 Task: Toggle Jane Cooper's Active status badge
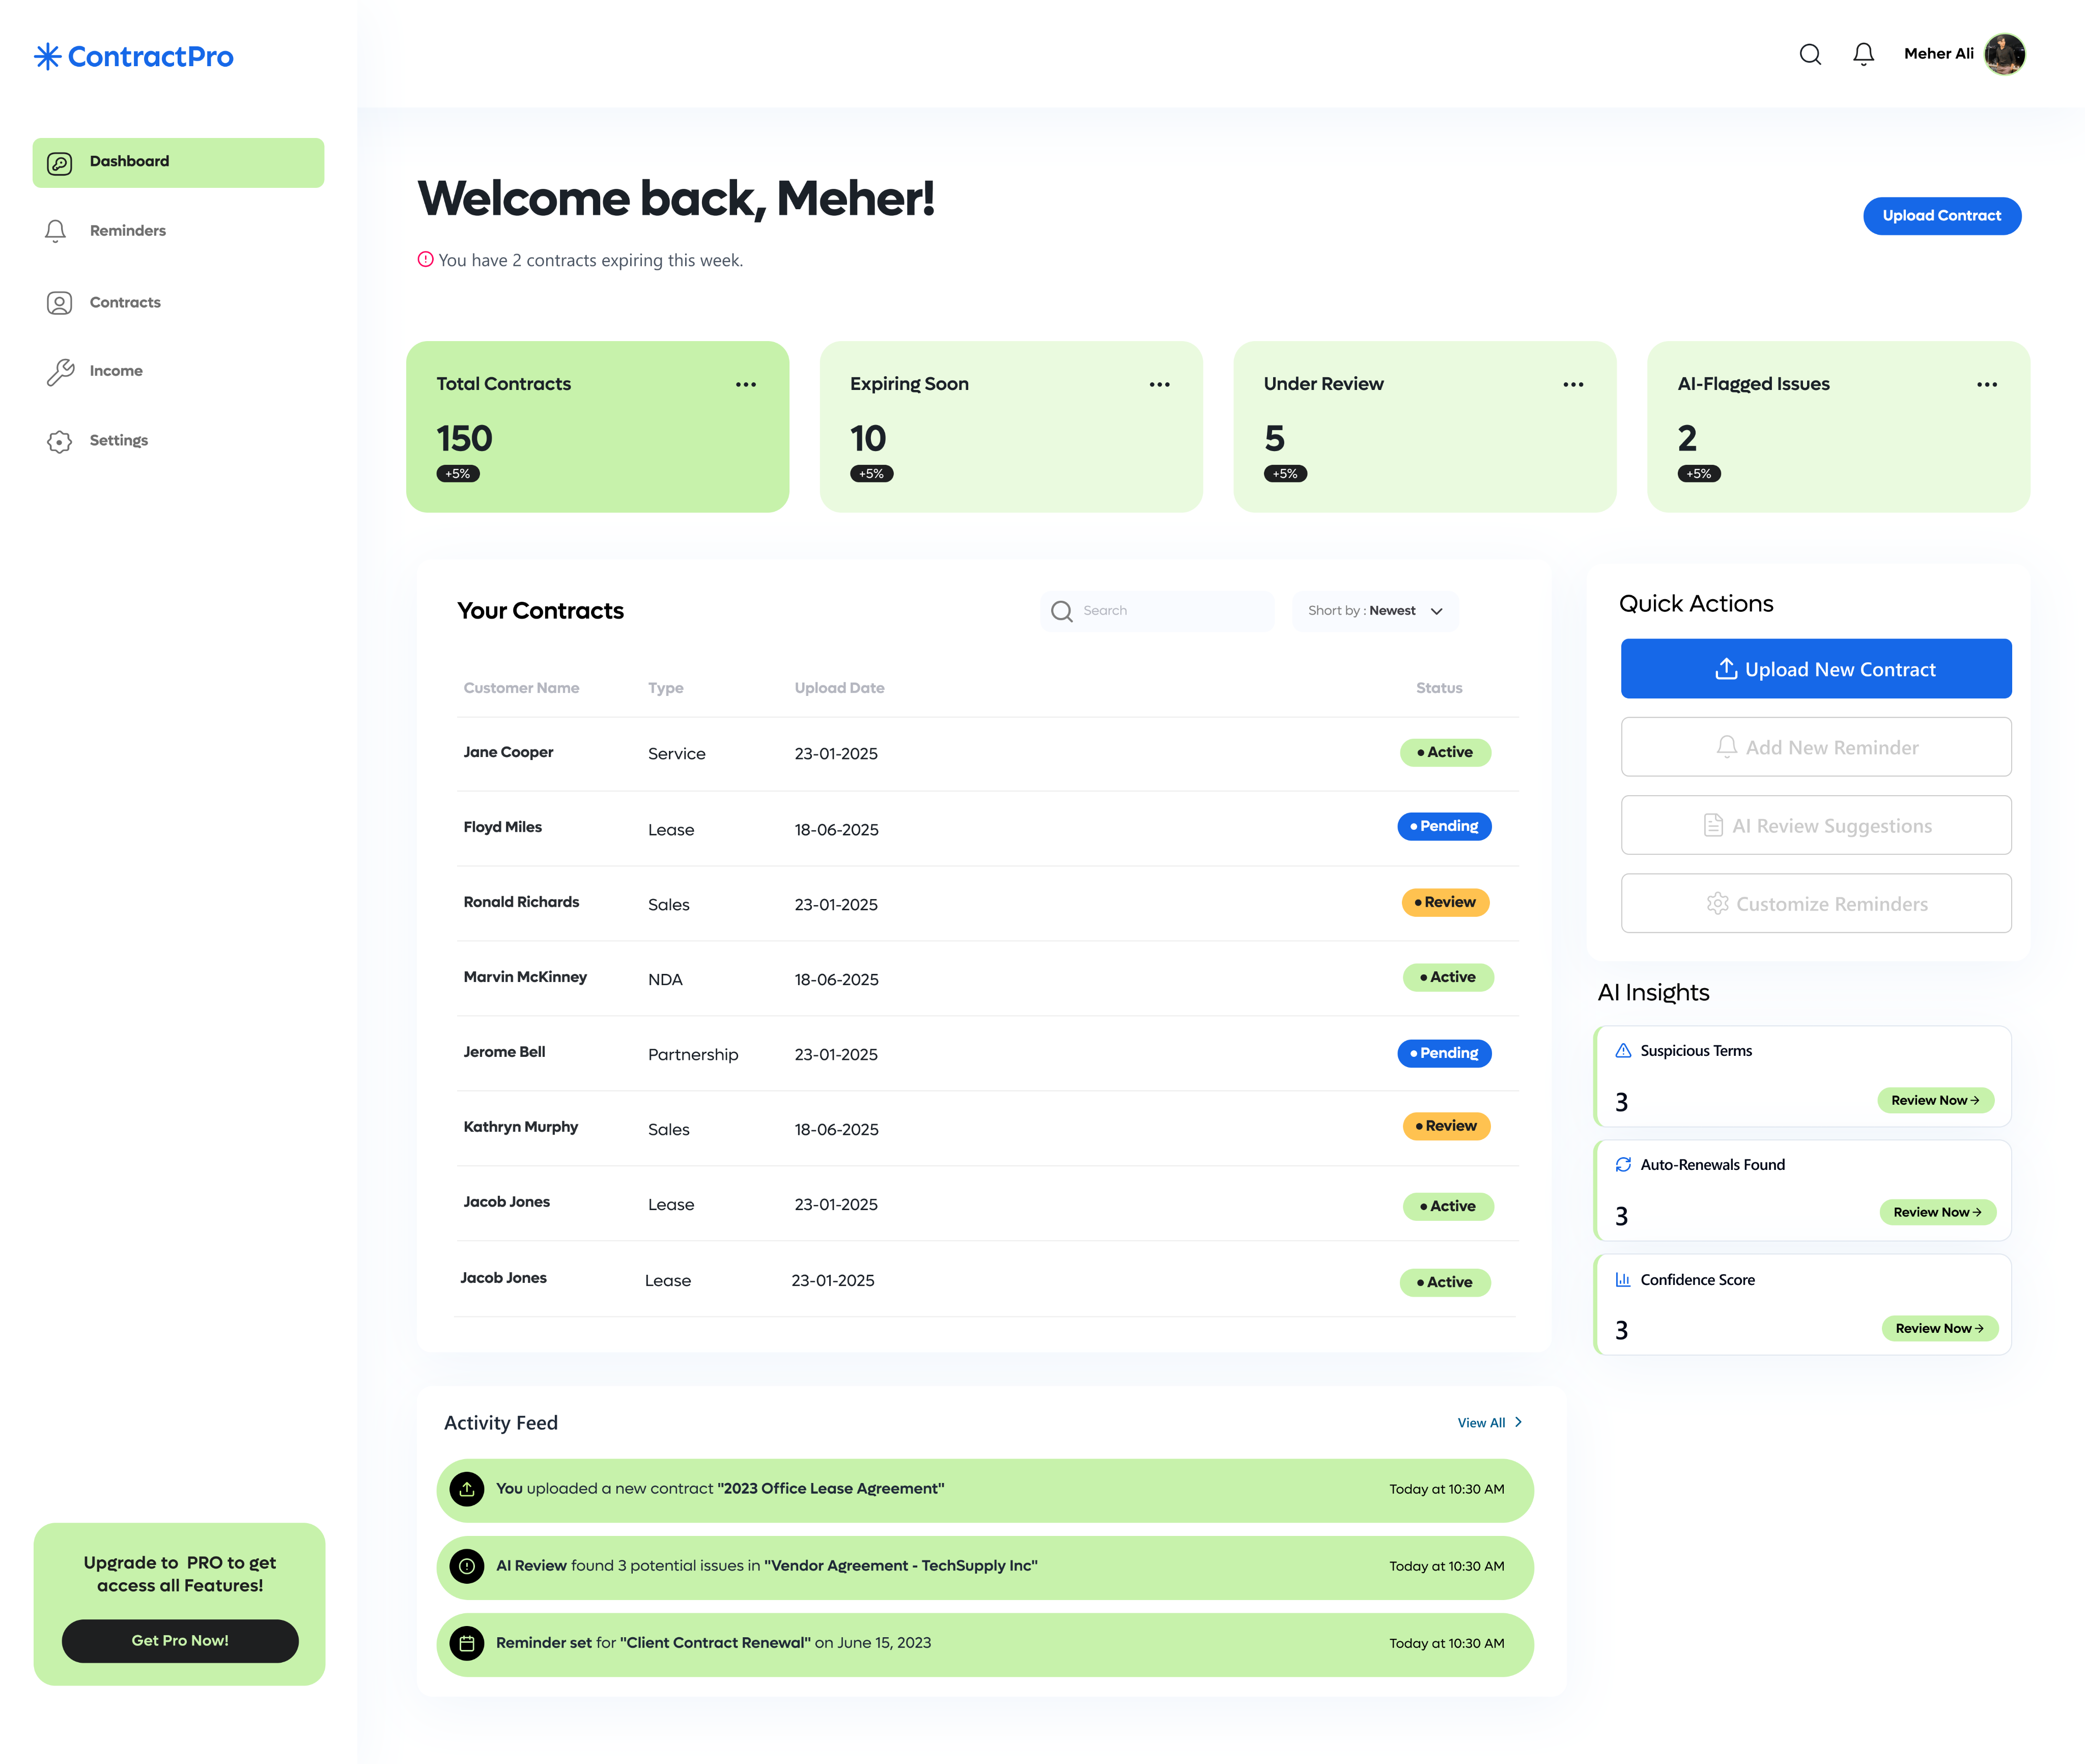1445,752
